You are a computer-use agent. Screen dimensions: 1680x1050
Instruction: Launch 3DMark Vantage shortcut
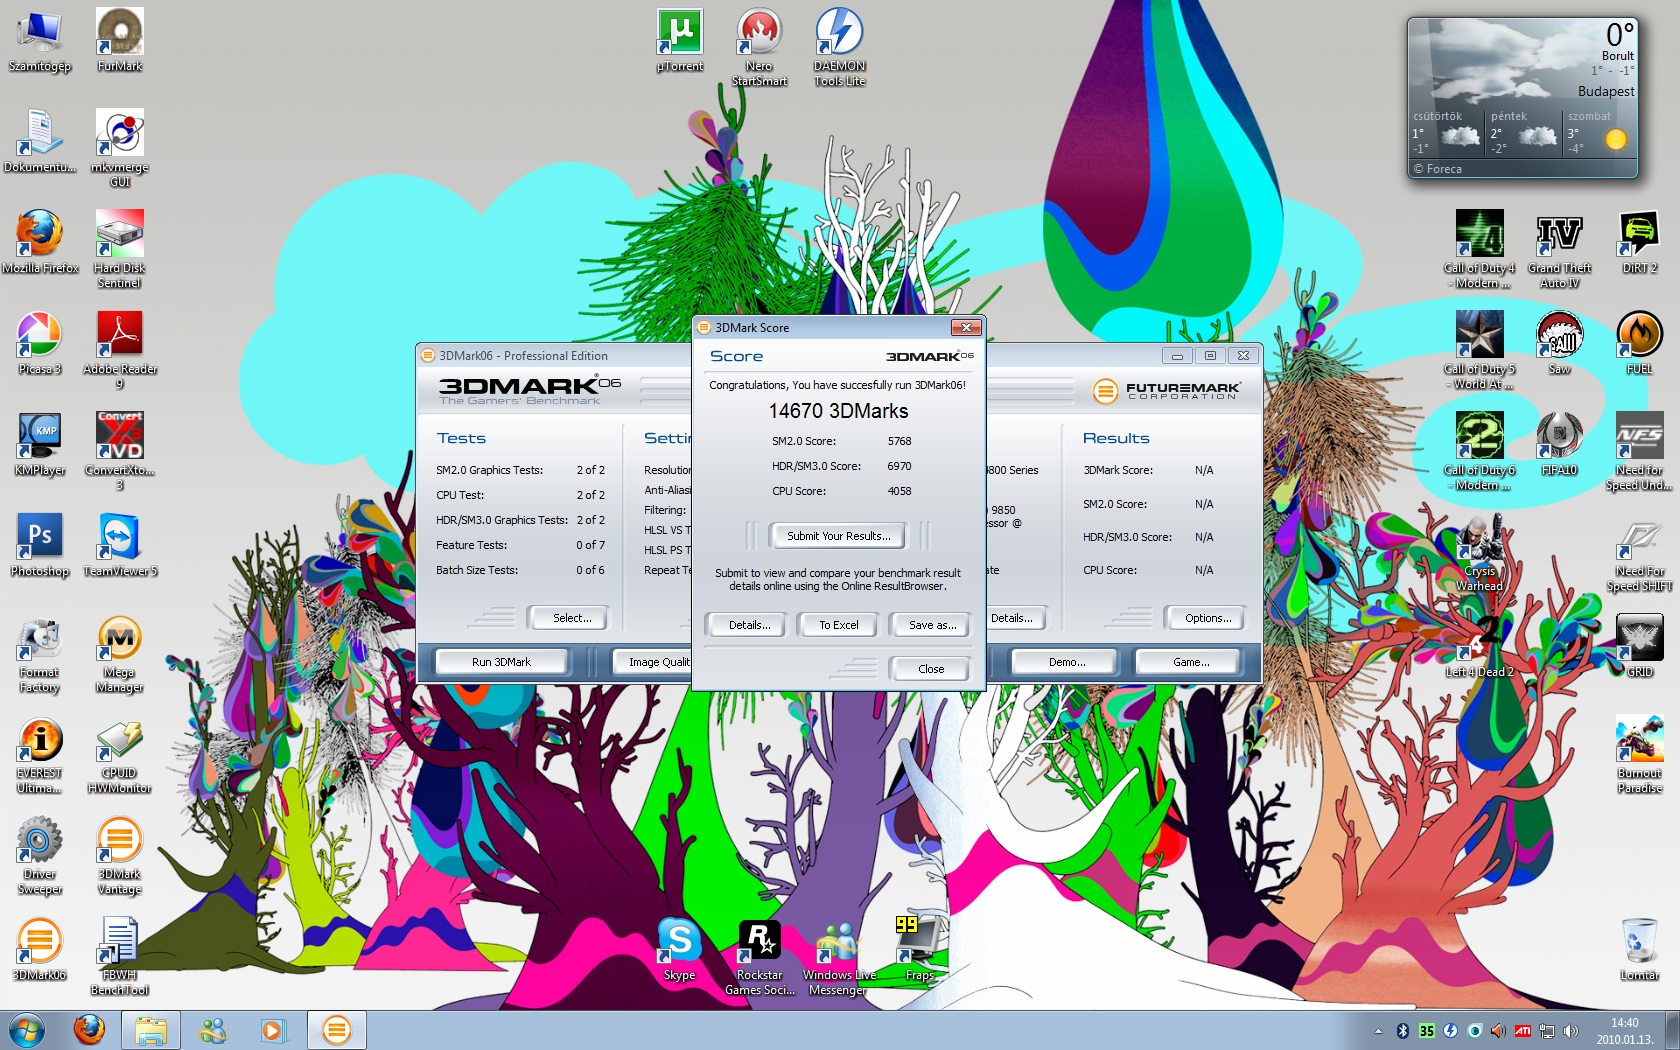click(120, 857)
